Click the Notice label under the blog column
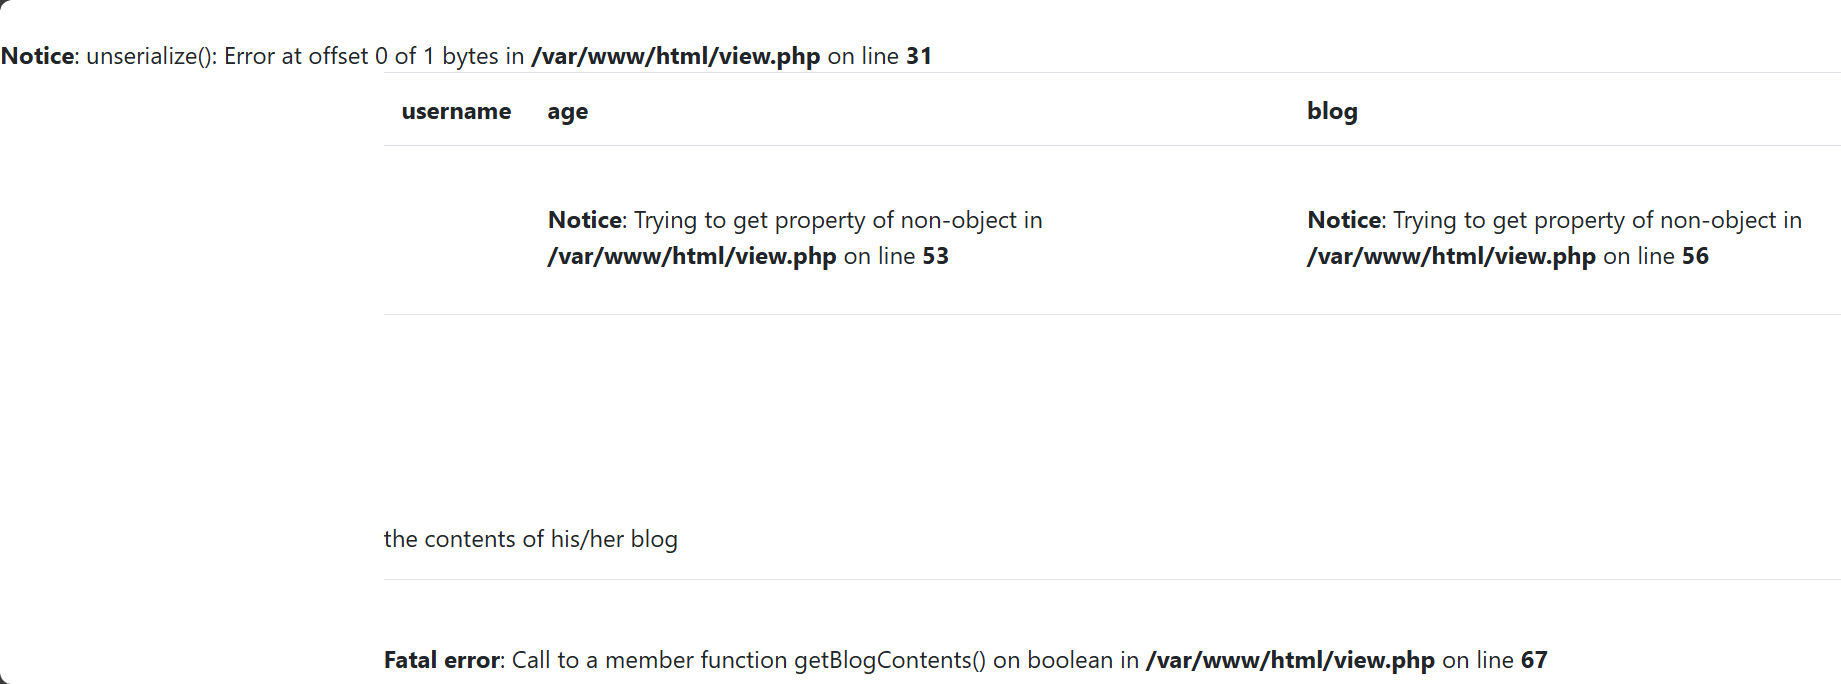 (x=1345, y=220)
